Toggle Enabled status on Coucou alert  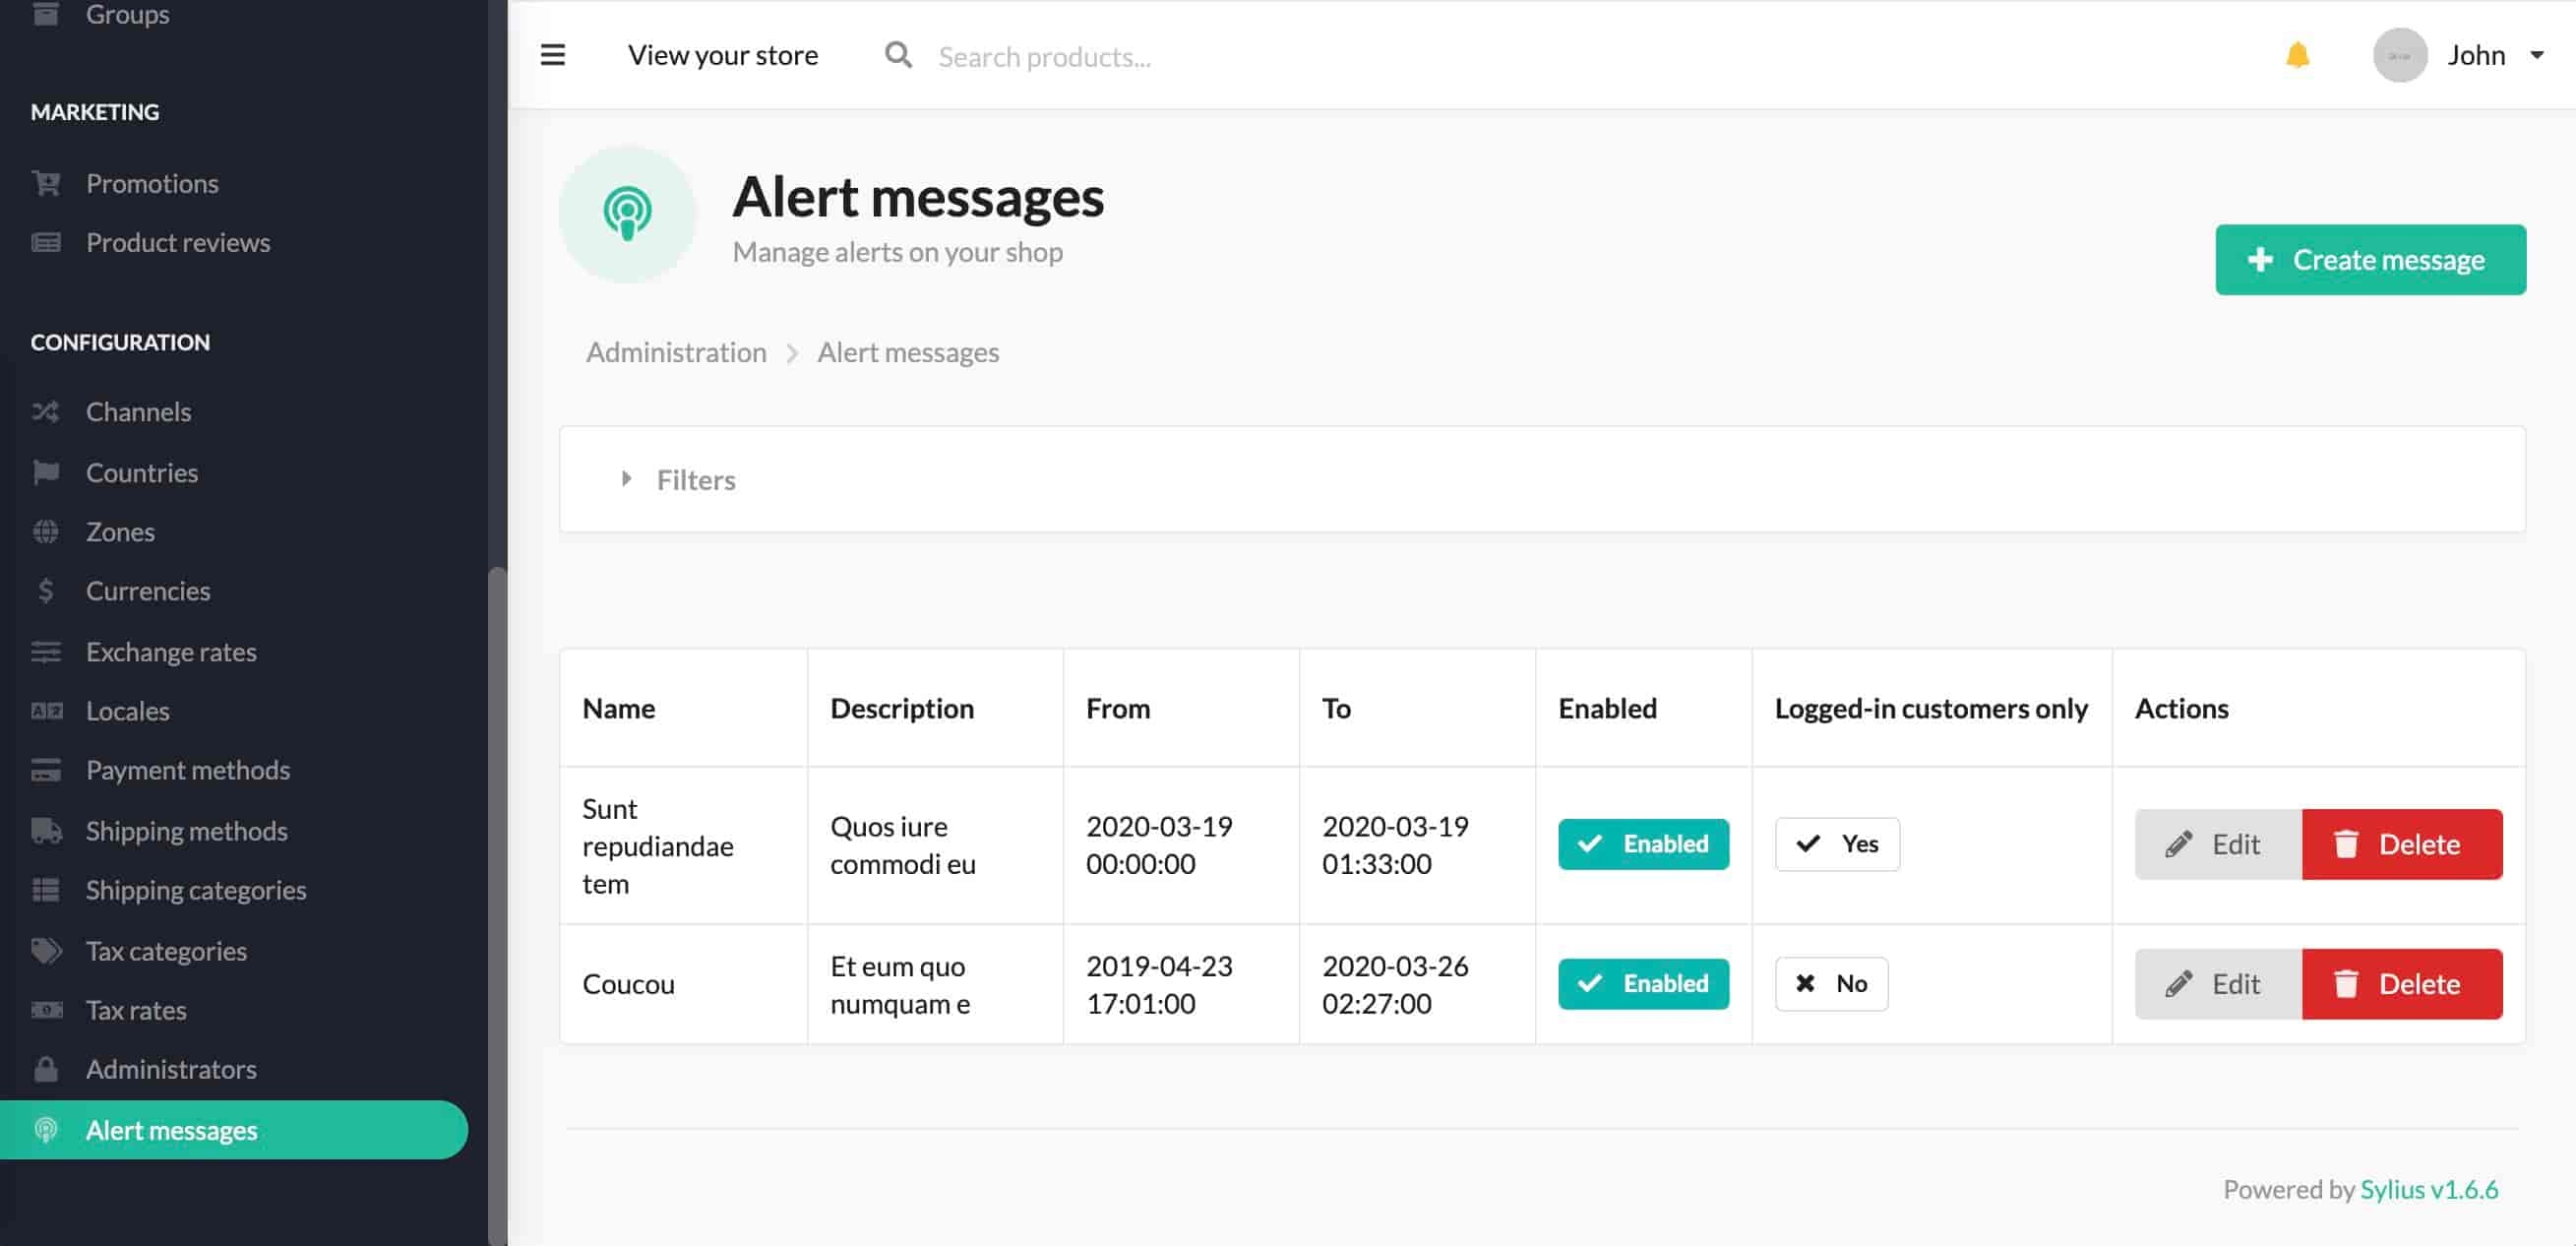click(x=1643, y=981)
